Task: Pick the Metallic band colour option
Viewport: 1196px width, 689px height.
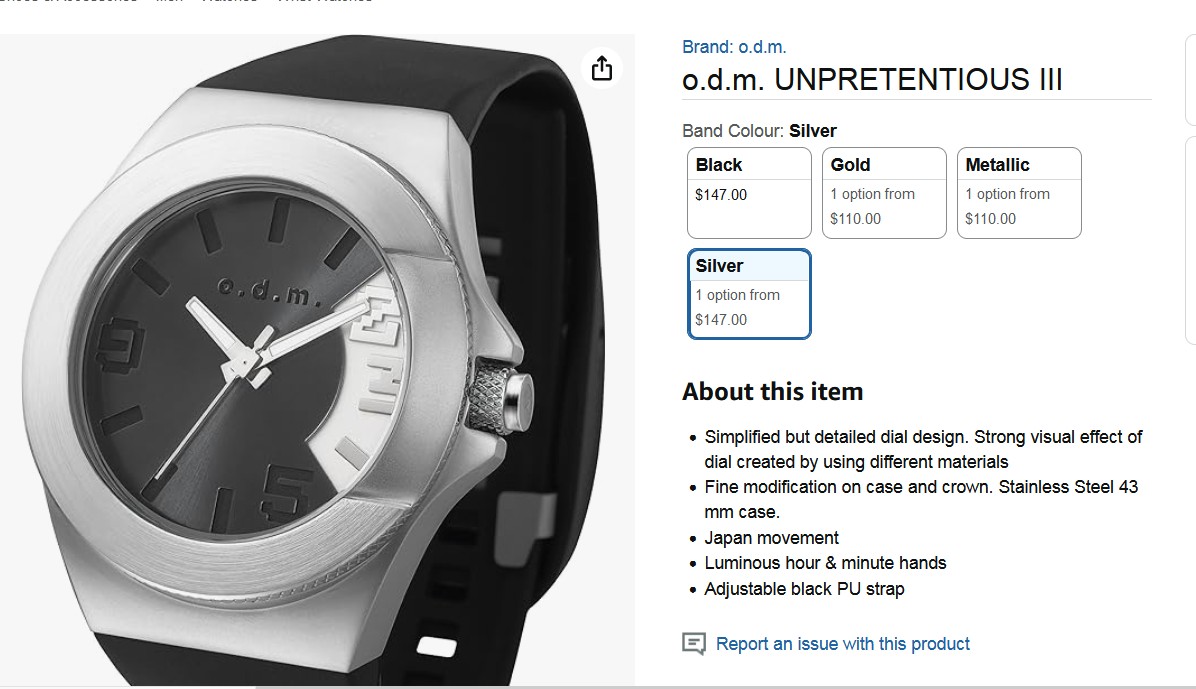Action: [1019, 192]
